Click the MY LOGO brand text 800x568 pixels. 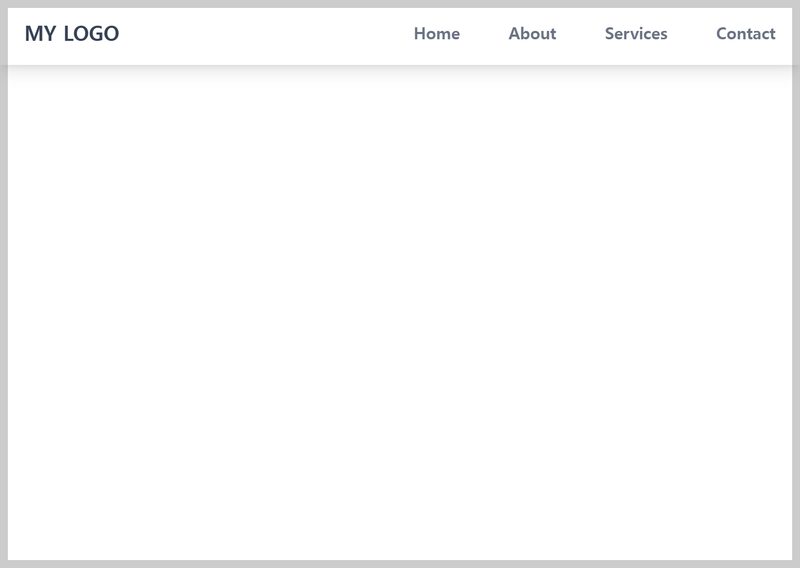coord(71,34)
